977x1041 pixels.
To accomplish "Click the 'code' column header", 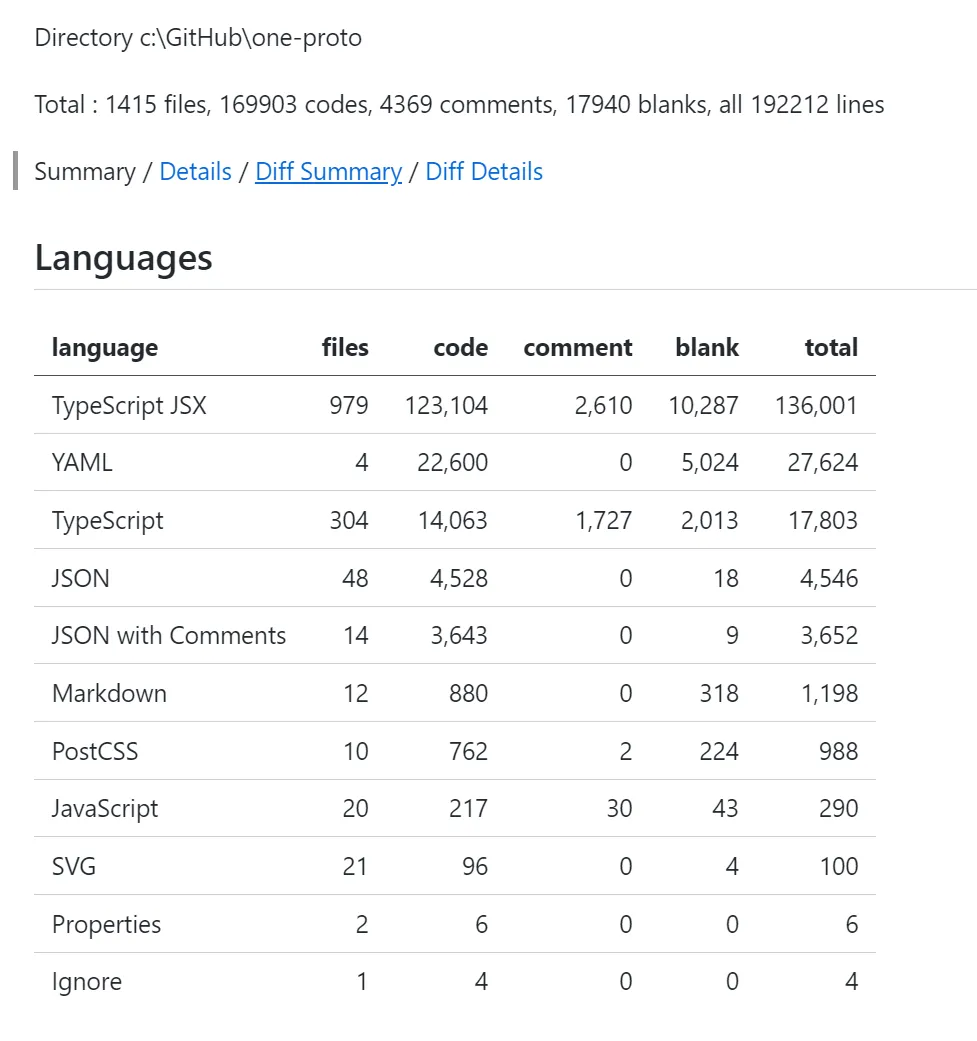I will point(461,347).
